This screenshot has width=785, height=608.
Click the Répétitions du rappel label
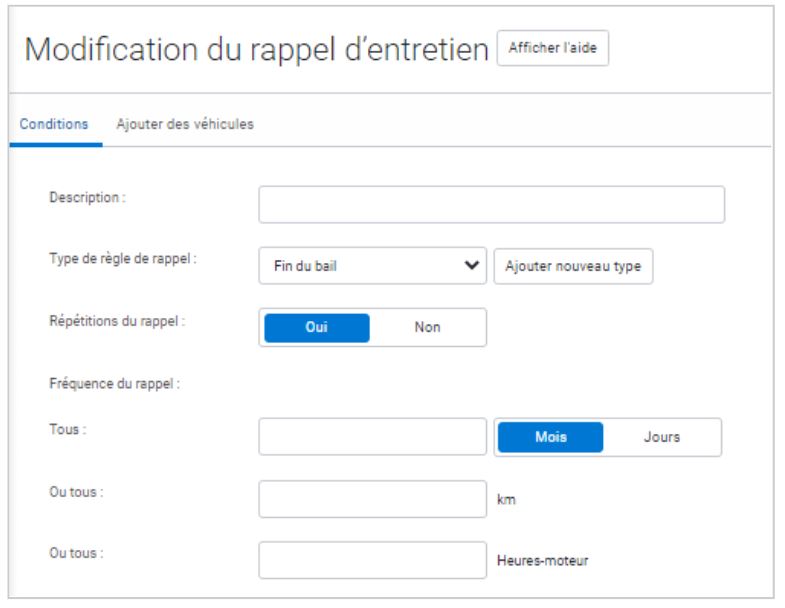(x=118, y=321)
